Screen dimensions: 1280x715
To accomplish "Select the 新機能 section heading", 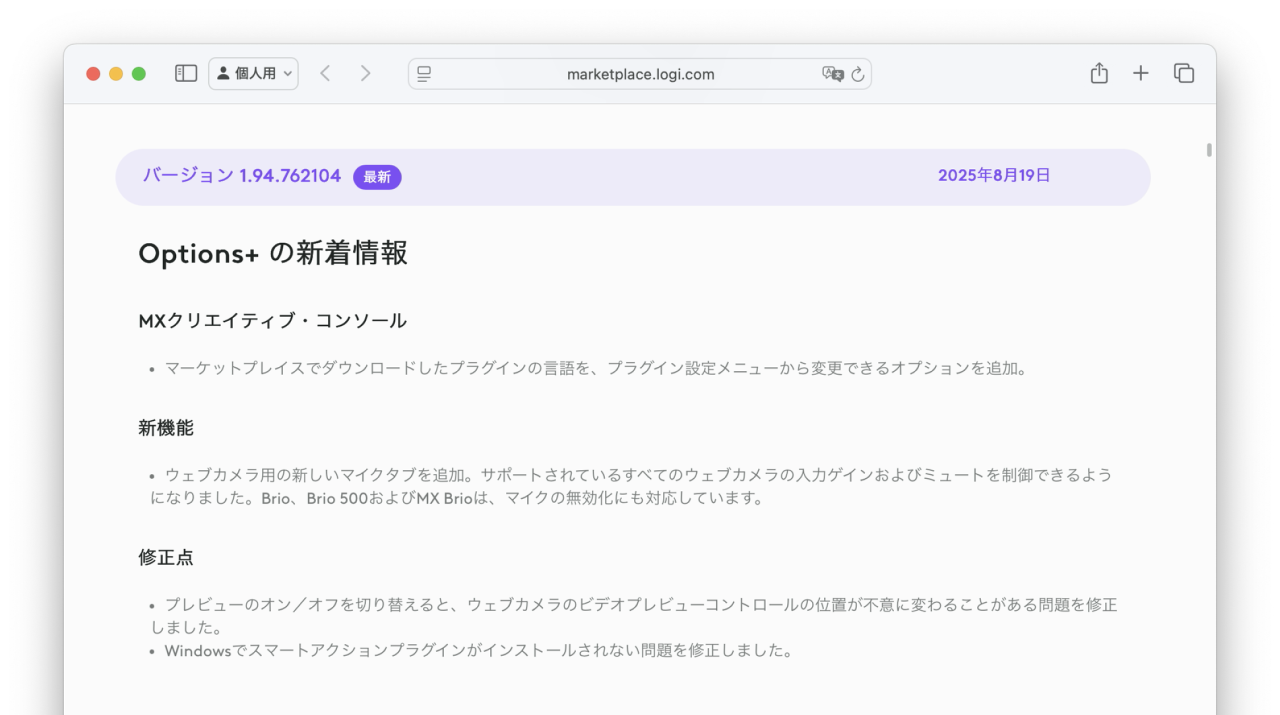I will tap(166, 427).
